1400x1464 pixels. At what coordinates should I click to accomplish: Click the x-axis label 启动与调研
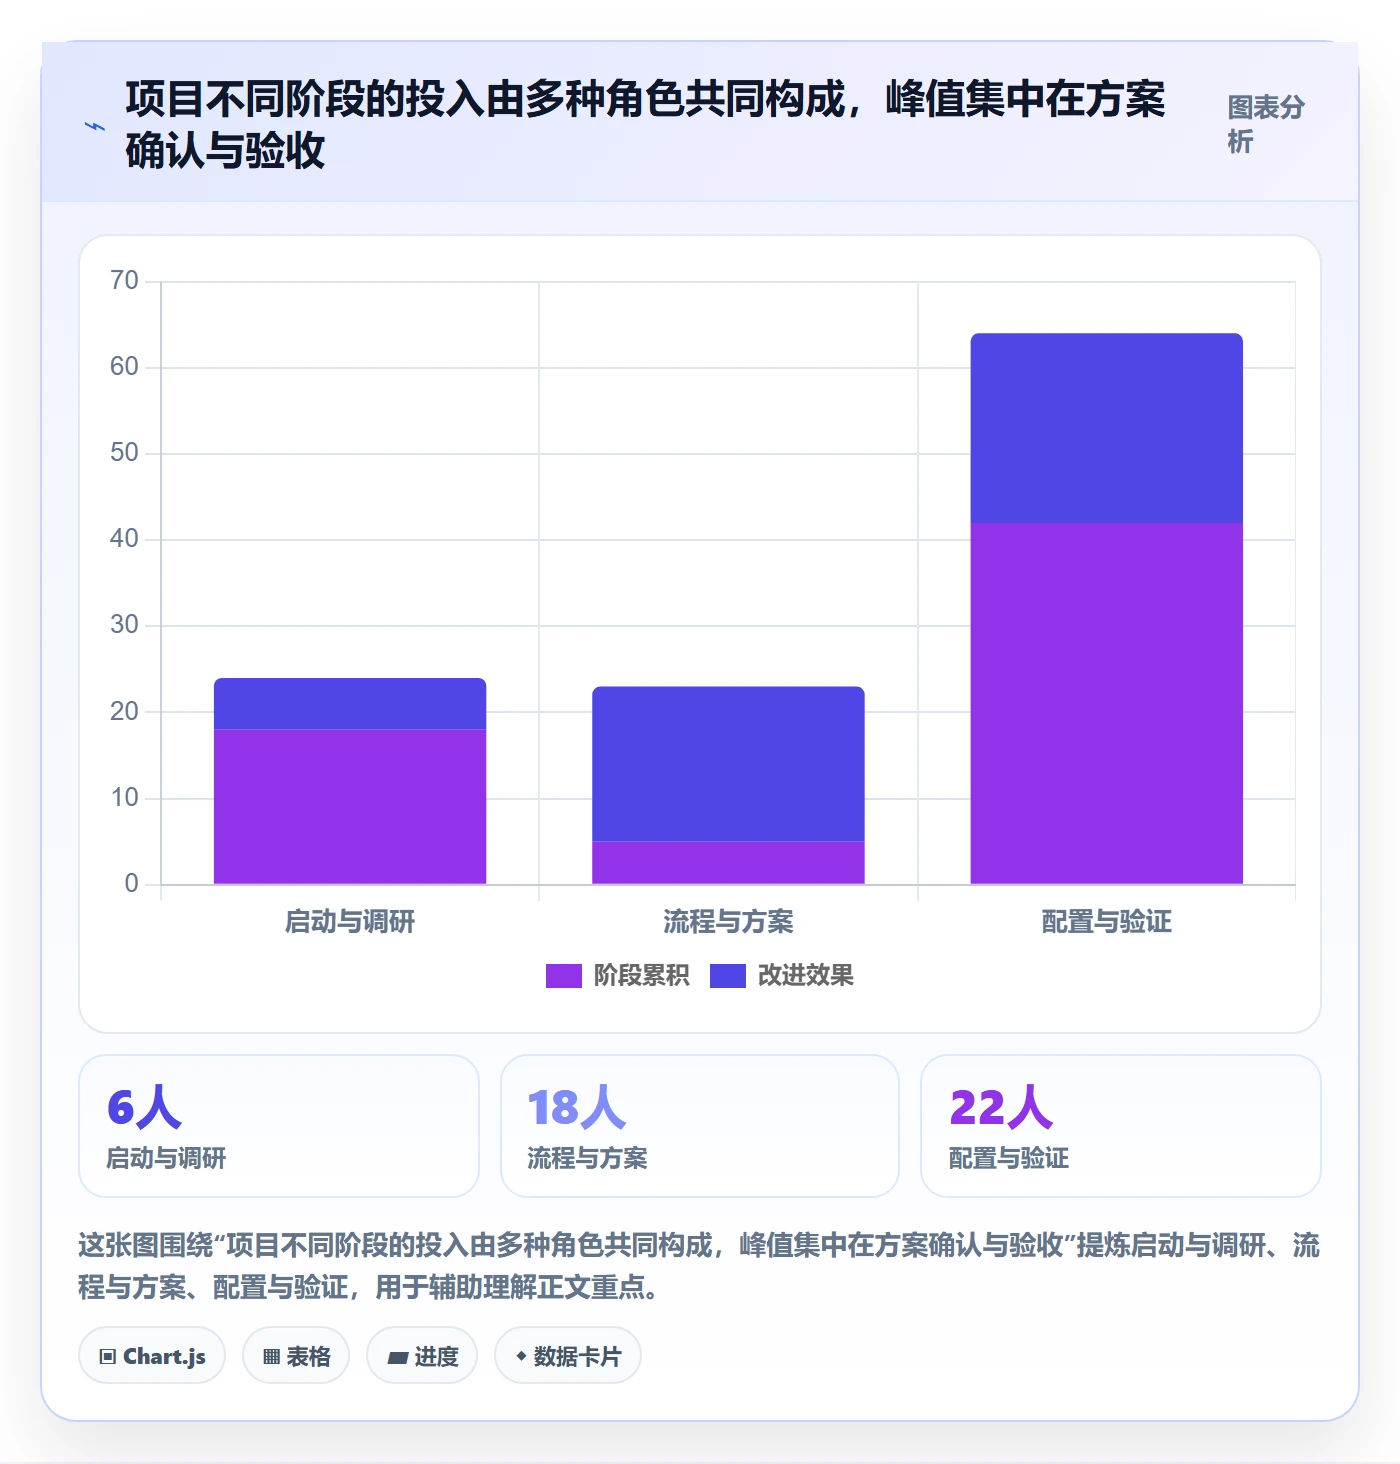pos(350,922)
